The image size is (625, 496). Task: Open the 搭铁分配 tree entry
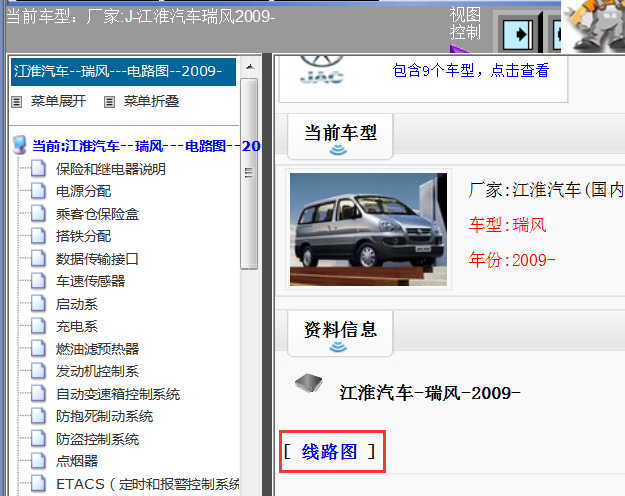tap(83, 236)
